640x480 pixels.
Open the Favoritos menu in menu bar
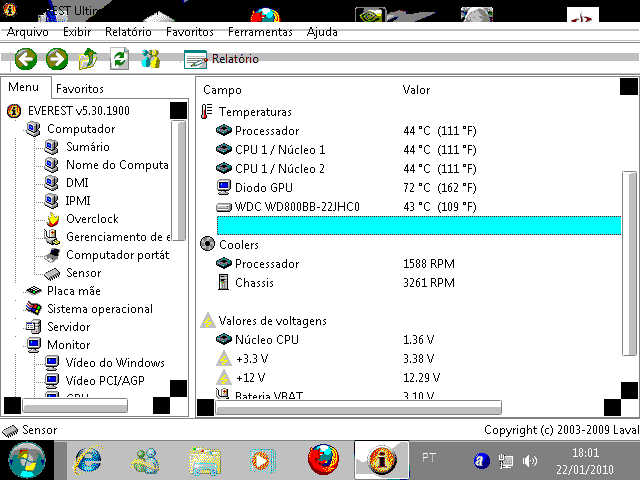[x=189, y=32]
